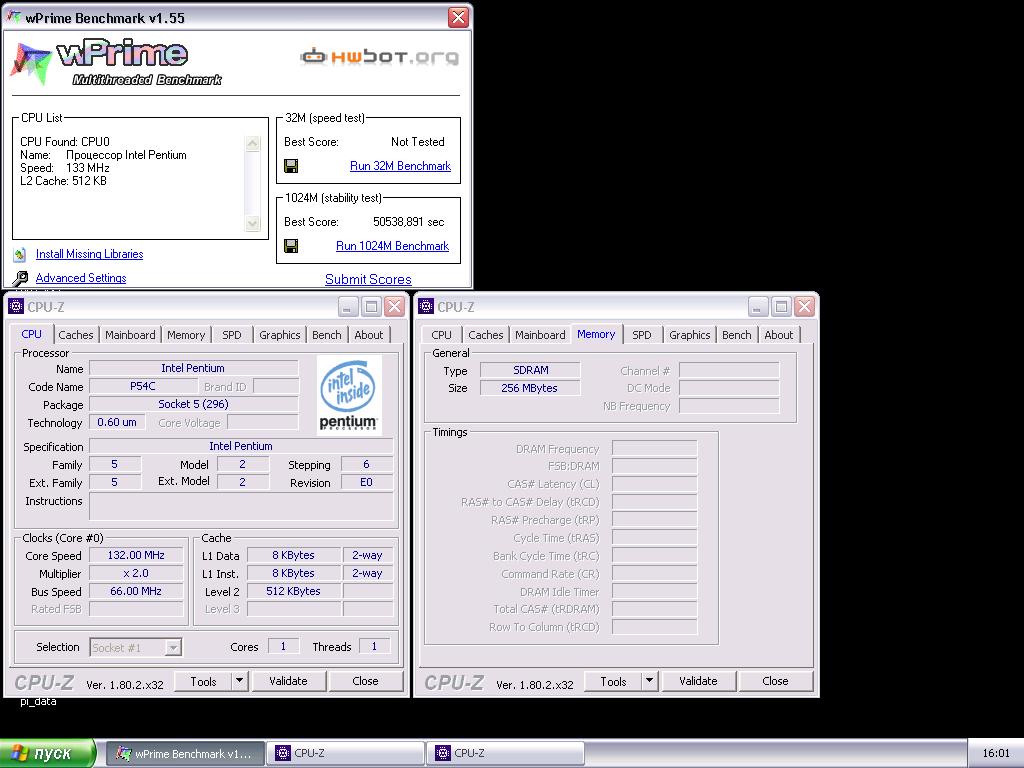
Task: Click wPrime title bar icon
Action: click(13, 18)
